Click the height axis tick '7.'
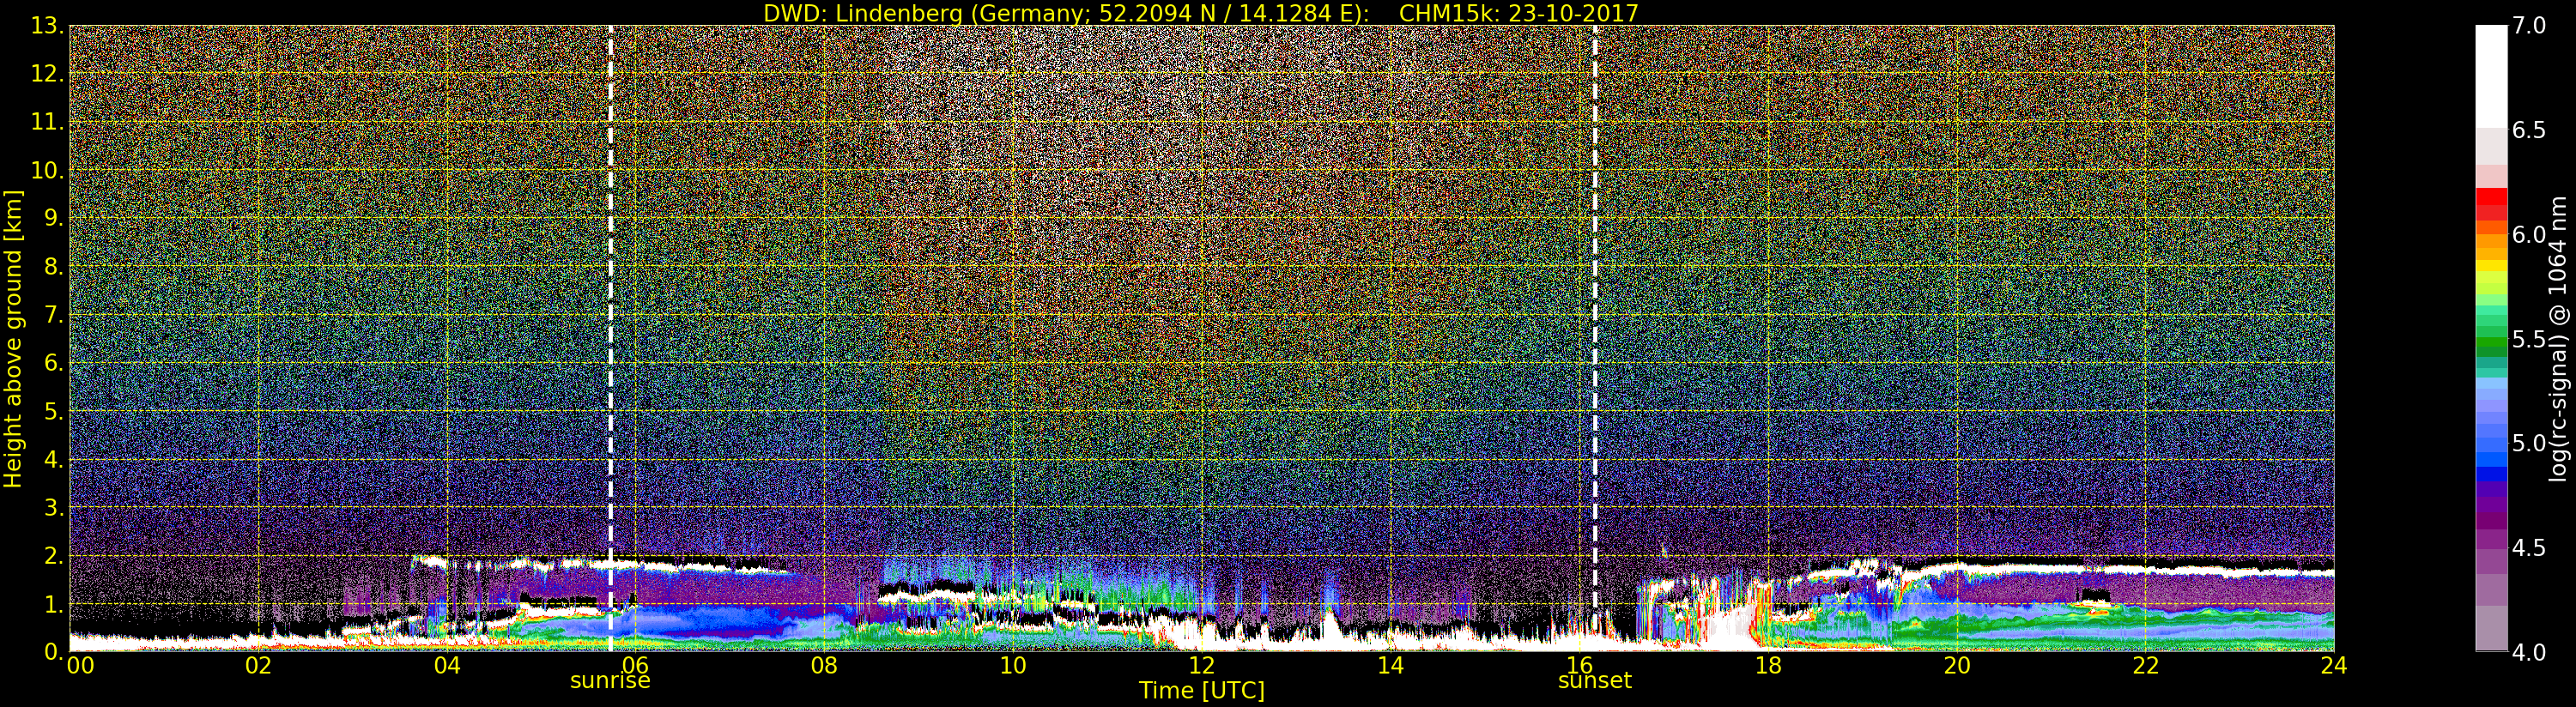Image resolution: width=2576 pixels, height=707 pixels. [x=53, y=315]
